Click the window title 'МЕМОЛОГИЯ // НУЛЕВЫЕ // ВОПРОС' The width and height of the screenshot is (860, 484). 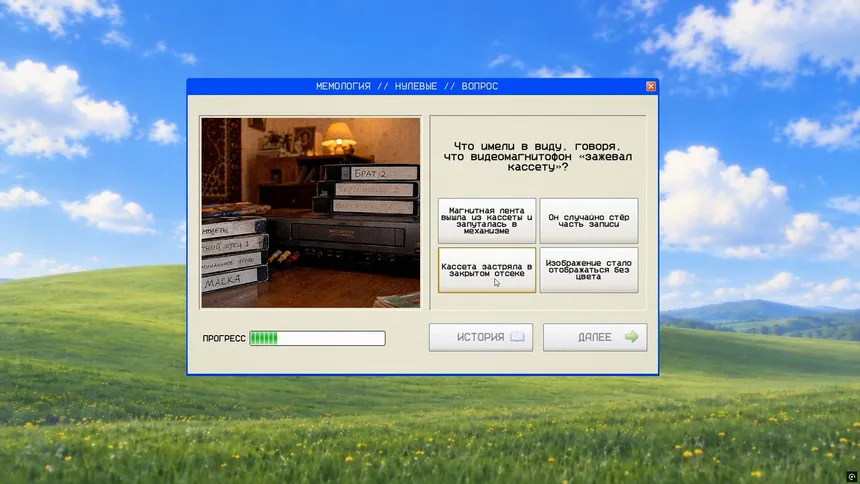point(407,86)
